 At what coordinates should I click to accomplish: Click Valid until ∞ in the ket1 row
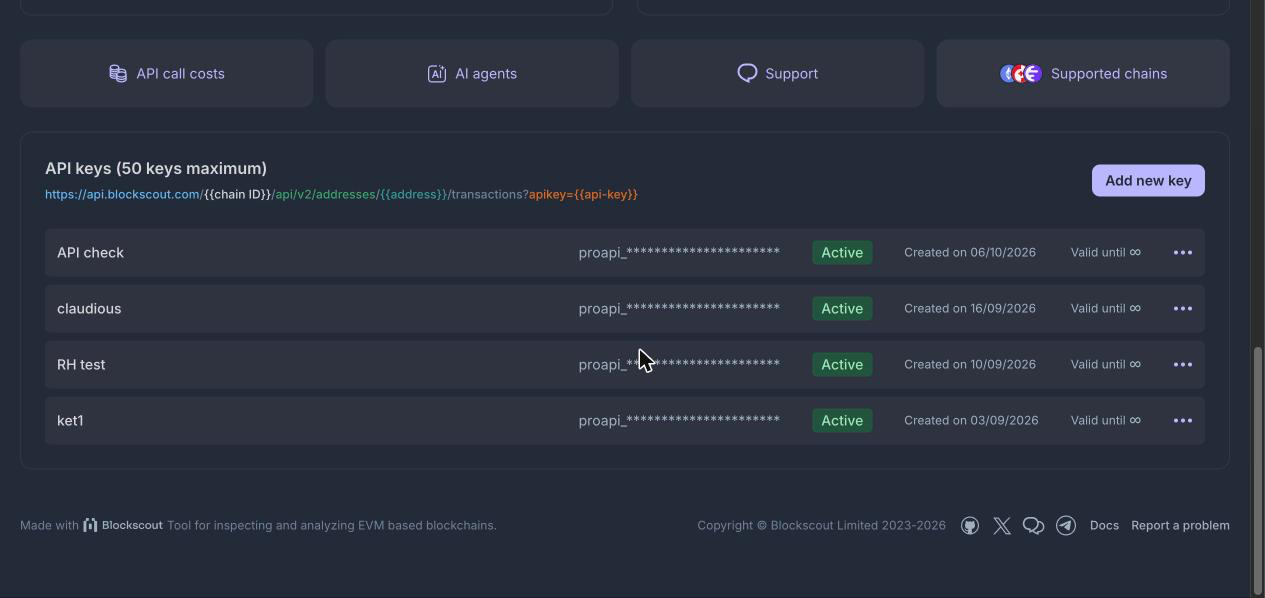click(x=1105, y=420)
